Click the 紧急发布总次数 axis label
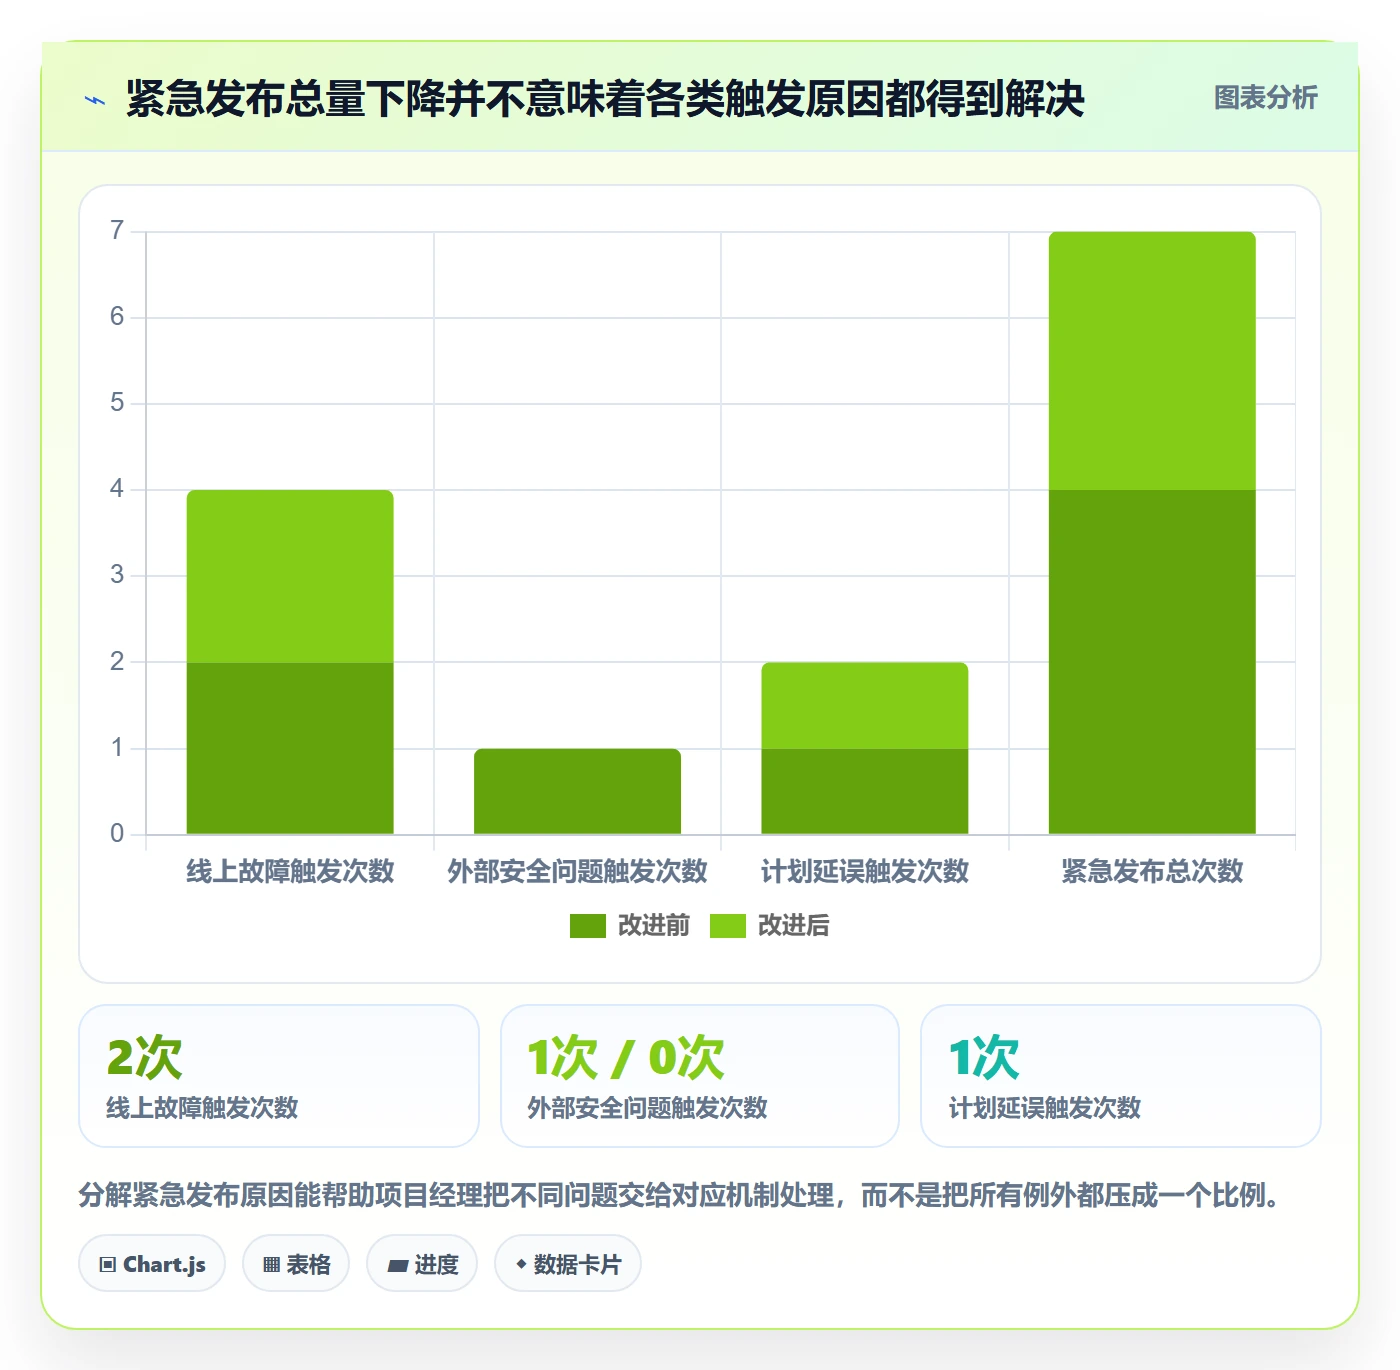The image size is (1400, 1370). tap(1152, 871)
